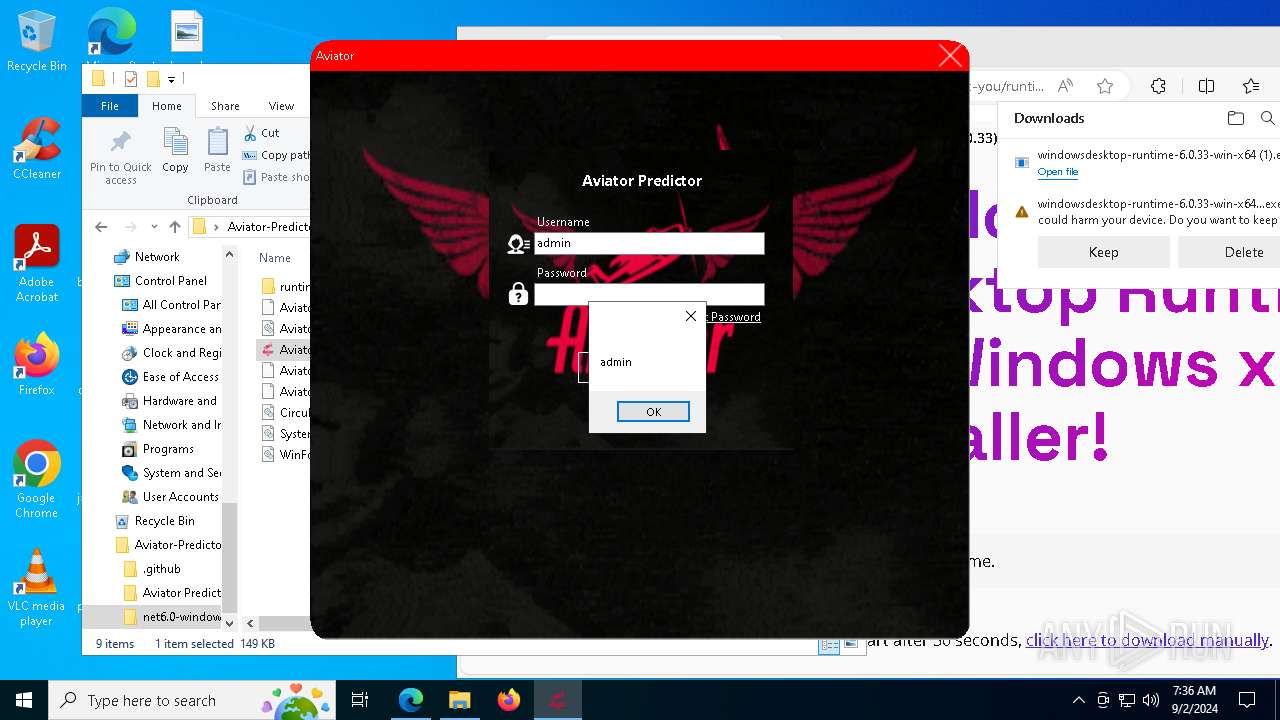Click the empty Password field
The width and height of the screenshot is (1280, 720).
(x=649, y=294)
